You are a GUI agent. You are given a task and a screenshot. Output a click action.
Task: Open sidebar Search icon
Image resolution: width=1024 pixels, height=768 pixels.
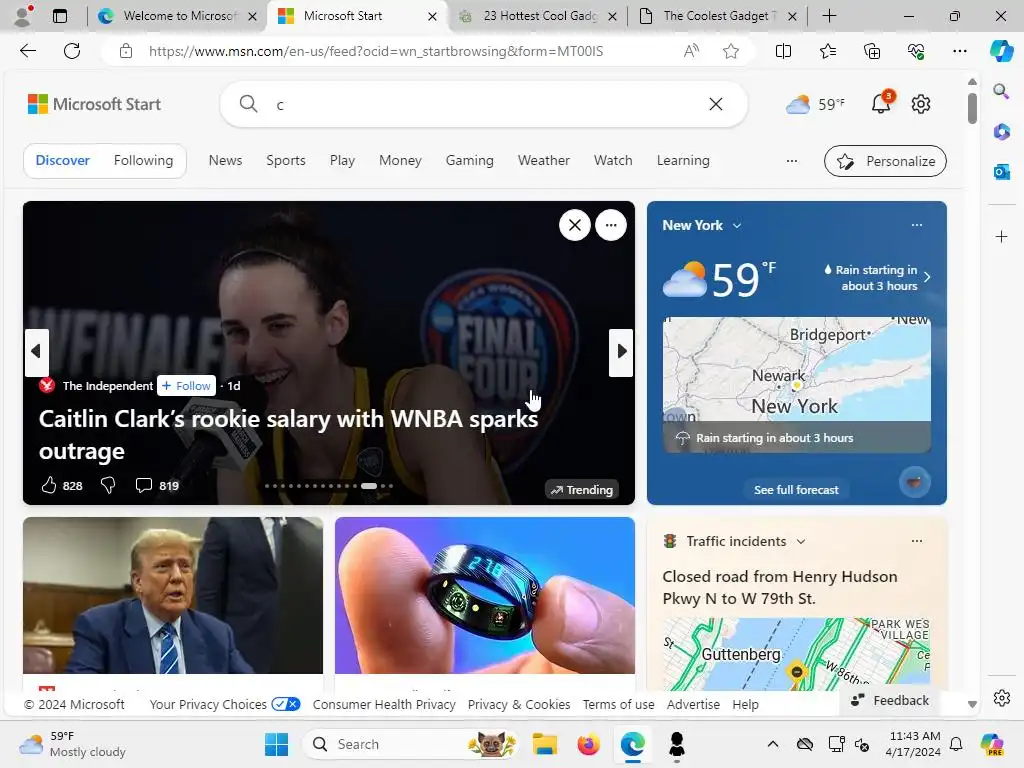click(1001, 91)
